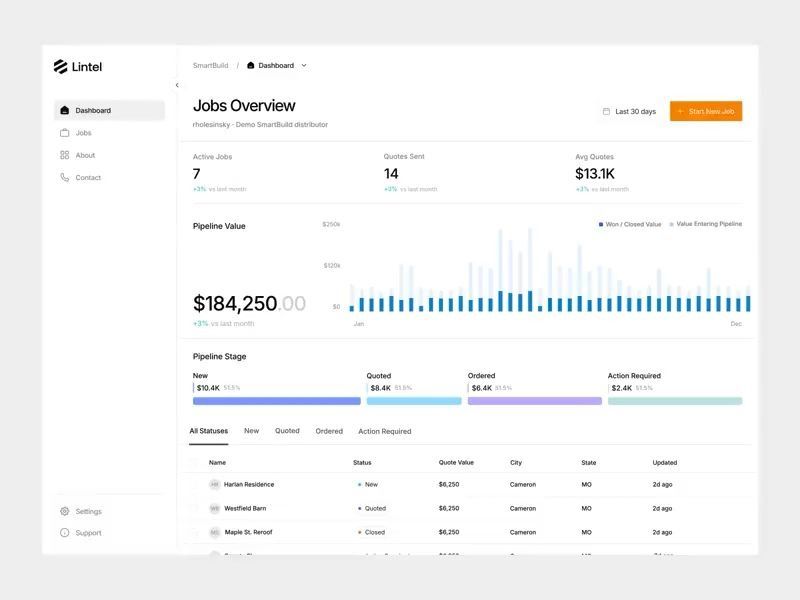Click the About grid icon
This screenshot has height=600, width=800.
pos(64,155)
